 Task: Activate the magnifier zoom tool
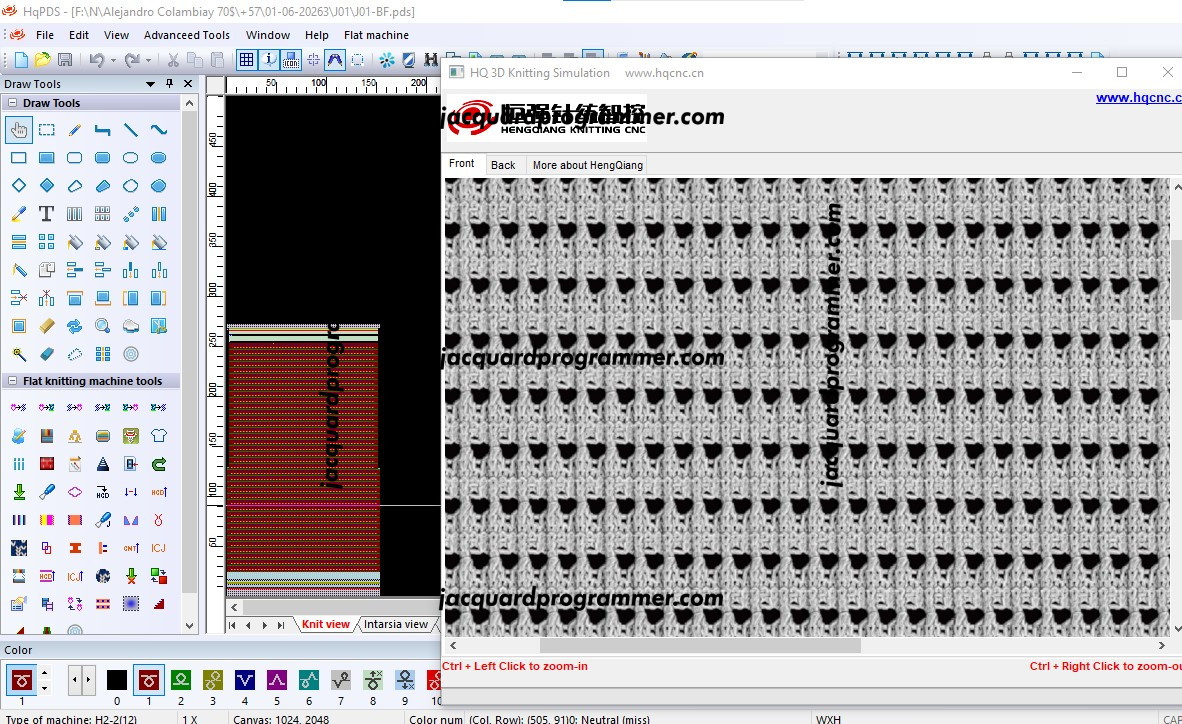pos(103,326)
